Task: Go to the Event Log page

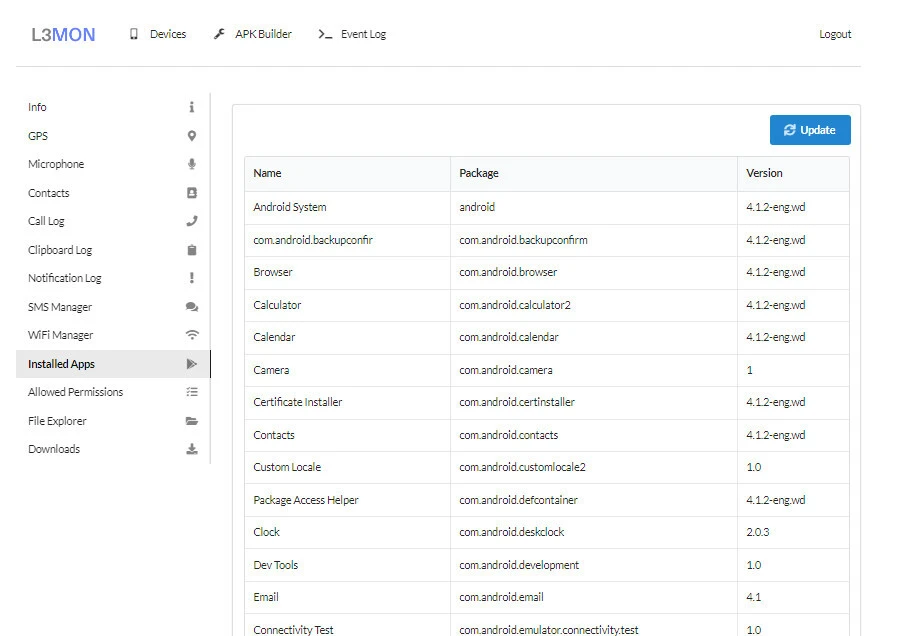Action: pos(352,34)
